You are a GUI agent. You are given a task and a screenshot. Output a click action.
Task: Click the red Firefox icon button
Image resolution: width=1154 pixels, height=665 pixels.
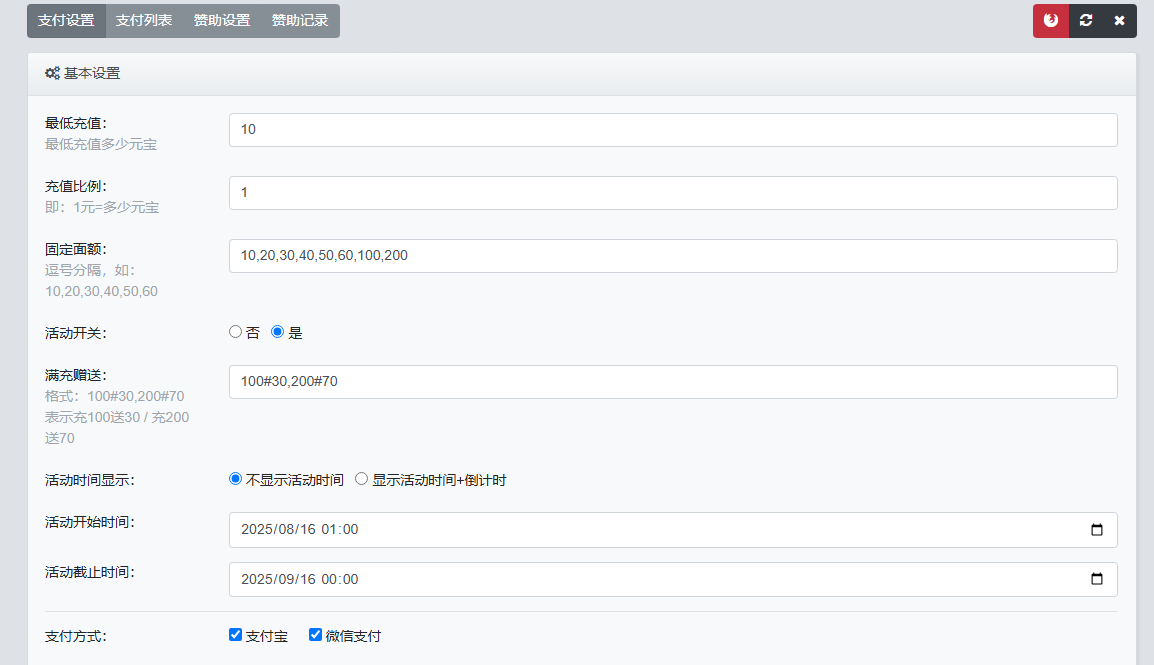[1050, 21]
